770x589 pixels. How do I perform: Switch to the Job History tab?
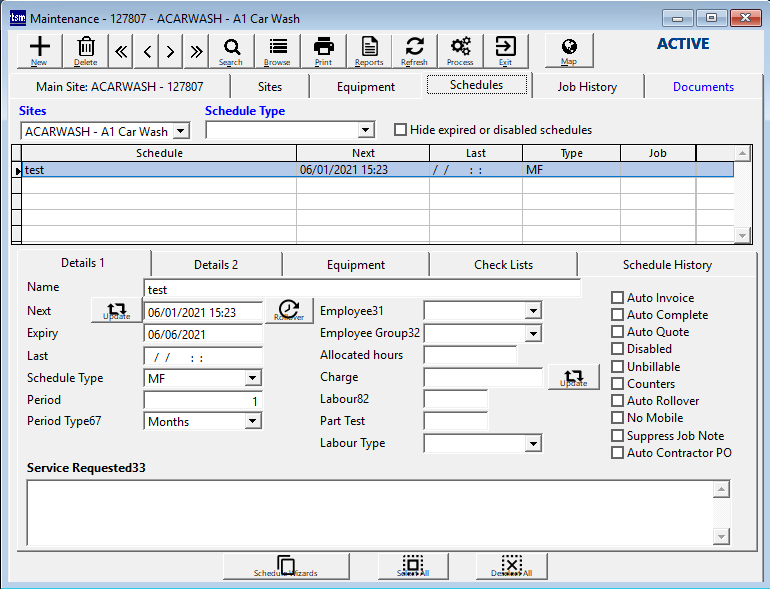click(x=587, y=87)
